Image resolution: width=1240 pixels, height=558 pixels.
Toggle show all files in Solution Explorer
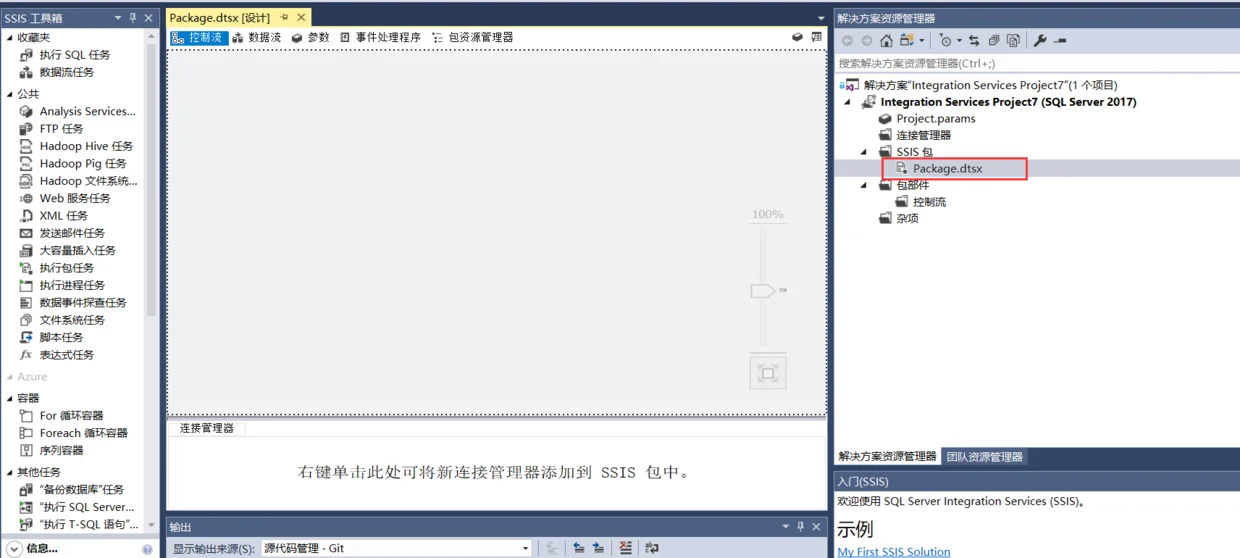(1014, 41)
